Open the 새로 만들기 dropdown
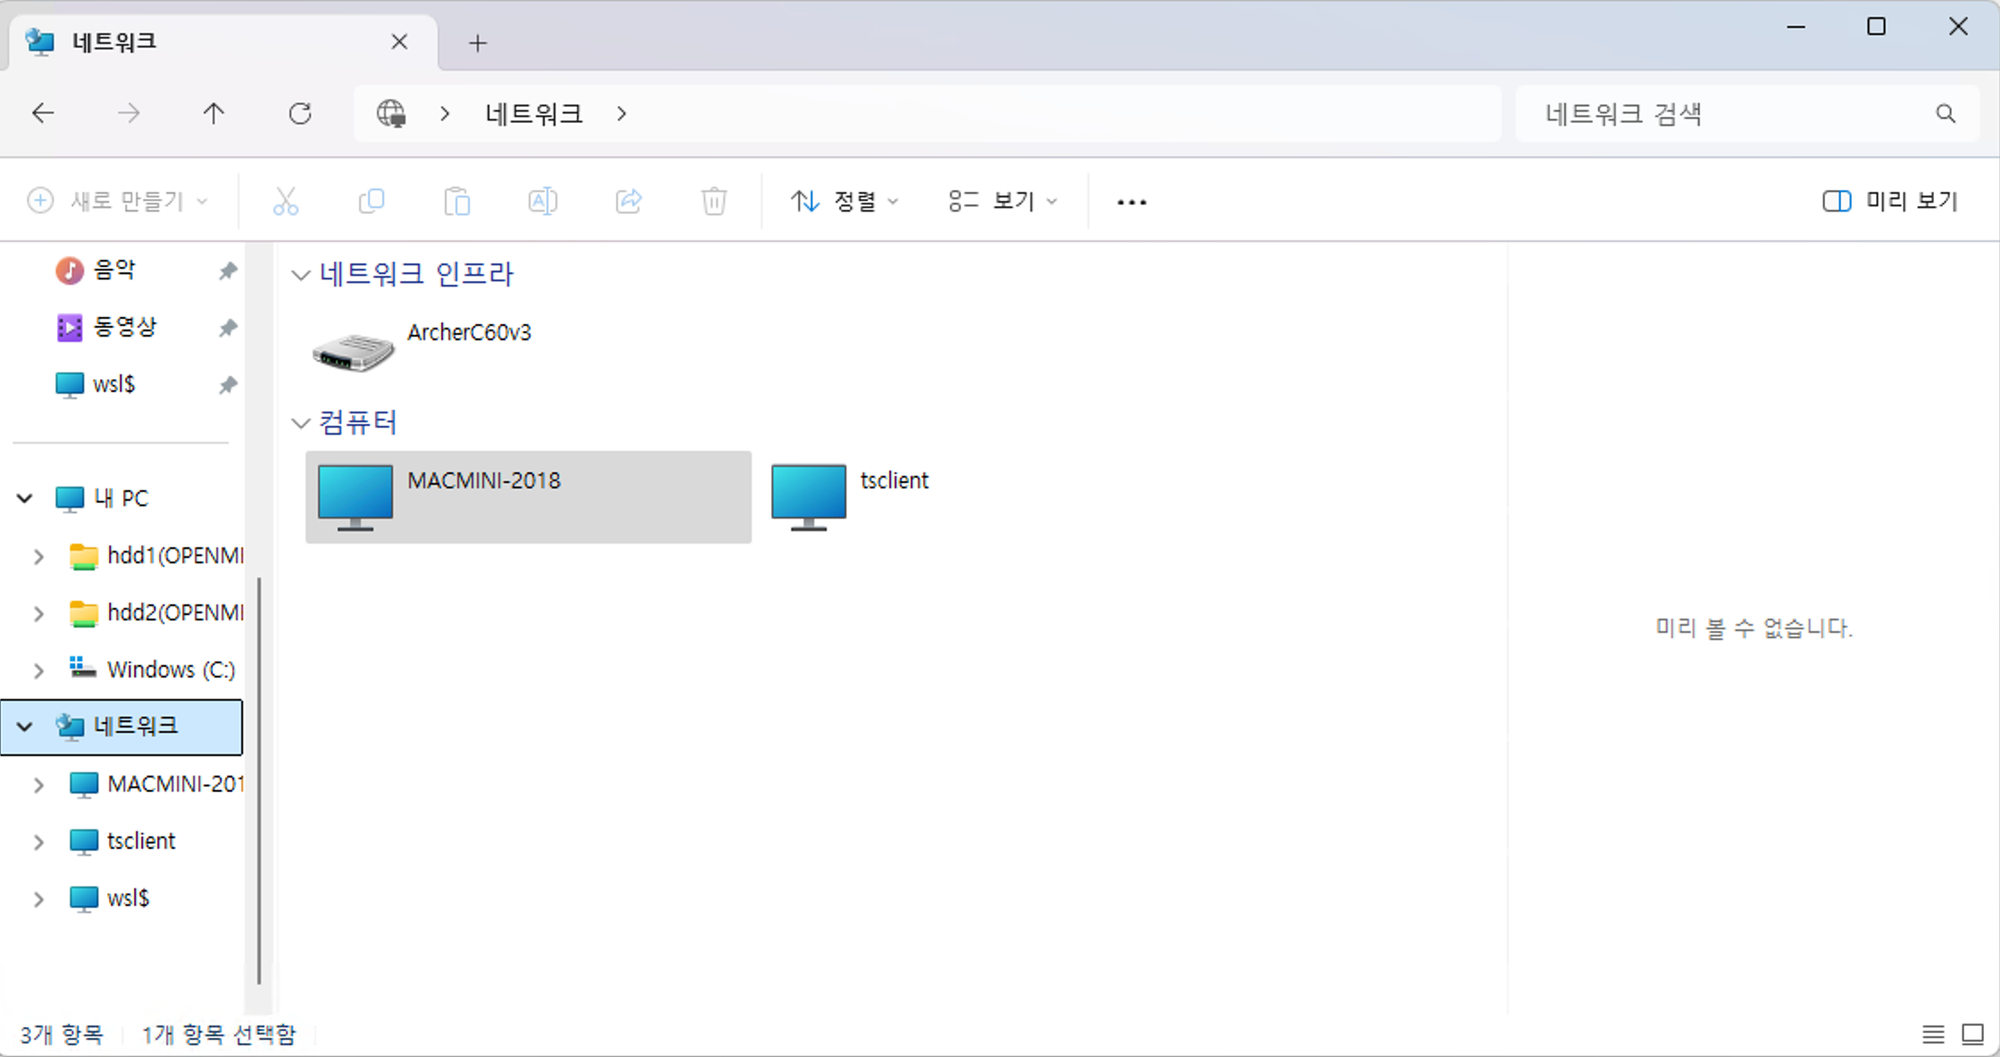Image resolution: width=2000 pixels, height=1057 pixels. (x=118, y=202)
